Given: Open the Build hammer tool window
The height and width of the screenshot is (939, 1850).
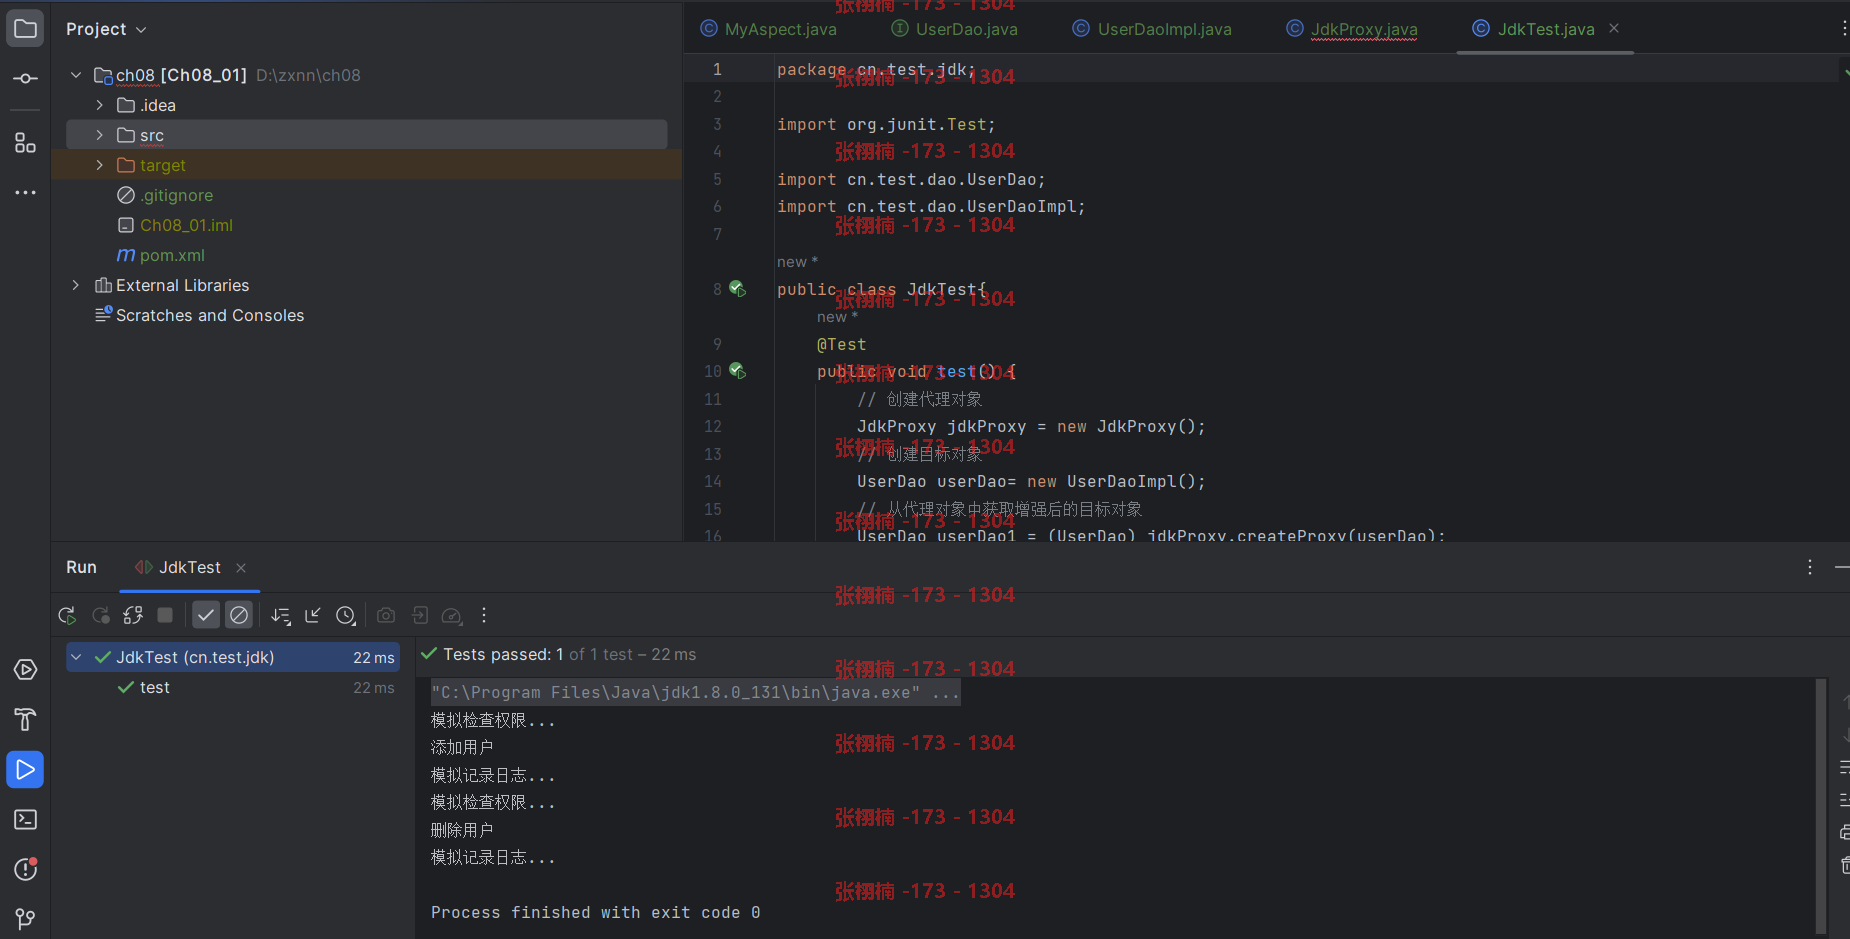Looking at the screenshot, I should (25, 719).
